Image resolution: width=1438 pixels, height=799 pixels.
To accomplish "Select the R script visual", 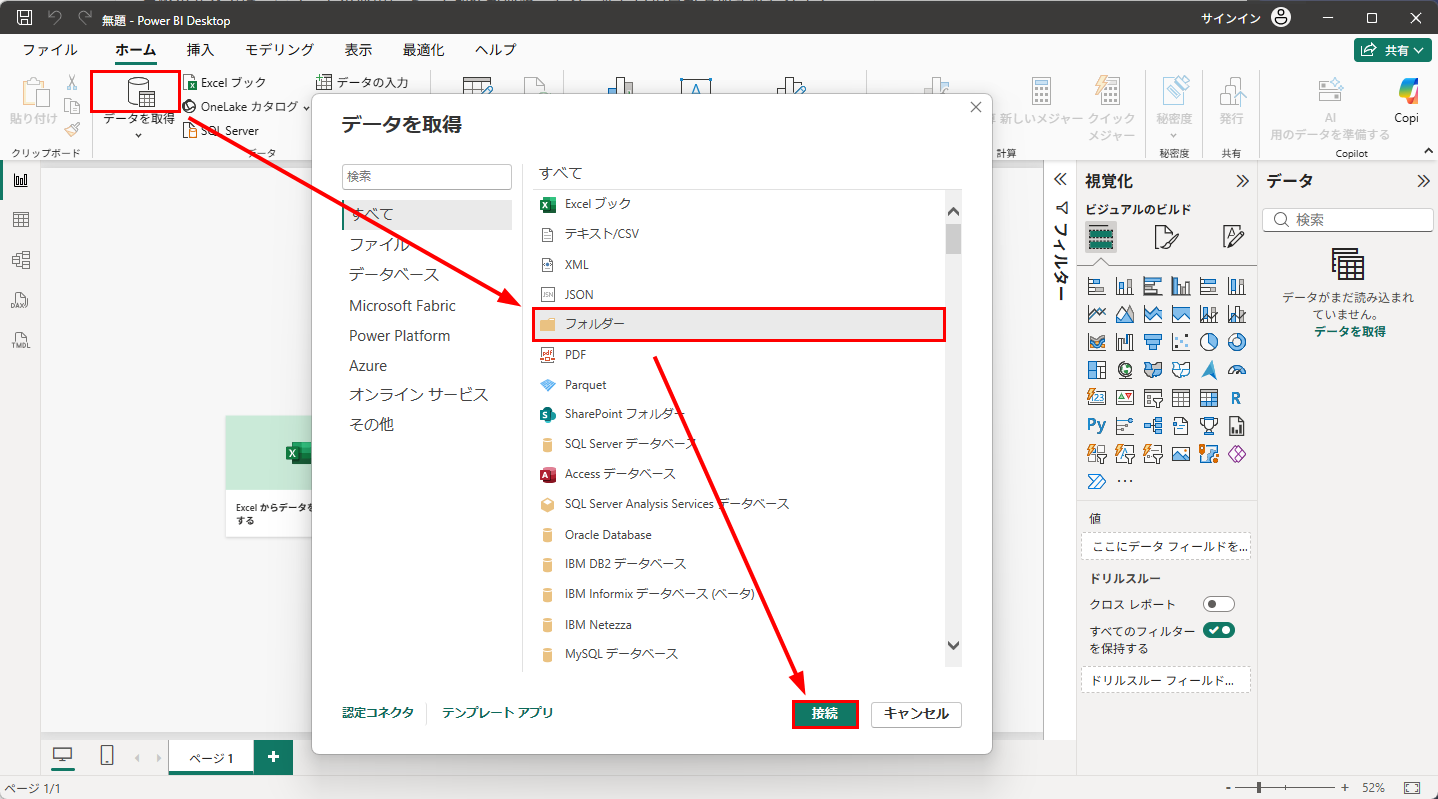I will click(x=1237, y=398).
